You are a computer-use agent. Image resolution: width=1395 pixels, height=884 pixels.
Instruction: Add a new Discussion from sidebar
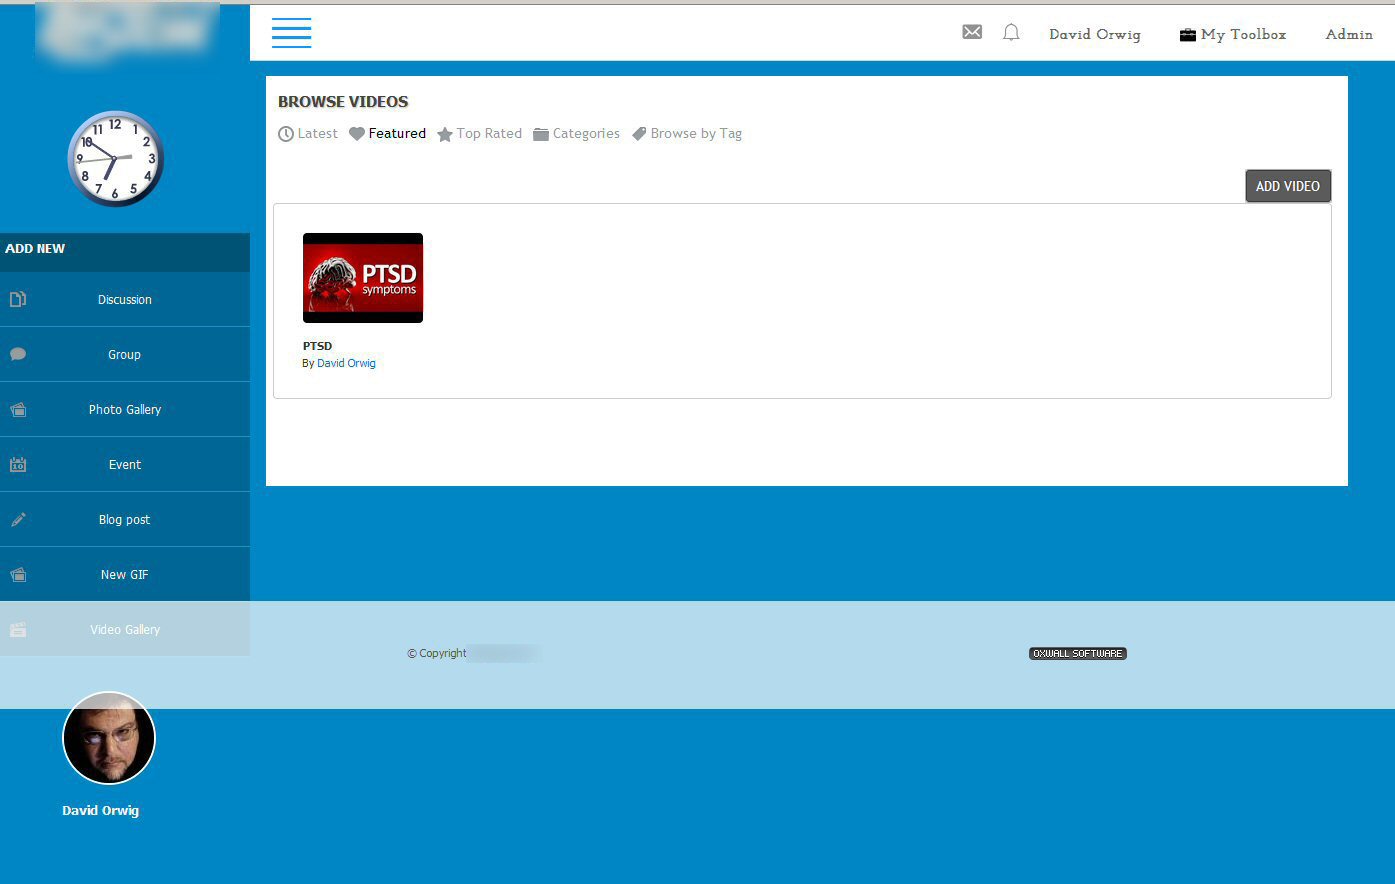[125, 300]
